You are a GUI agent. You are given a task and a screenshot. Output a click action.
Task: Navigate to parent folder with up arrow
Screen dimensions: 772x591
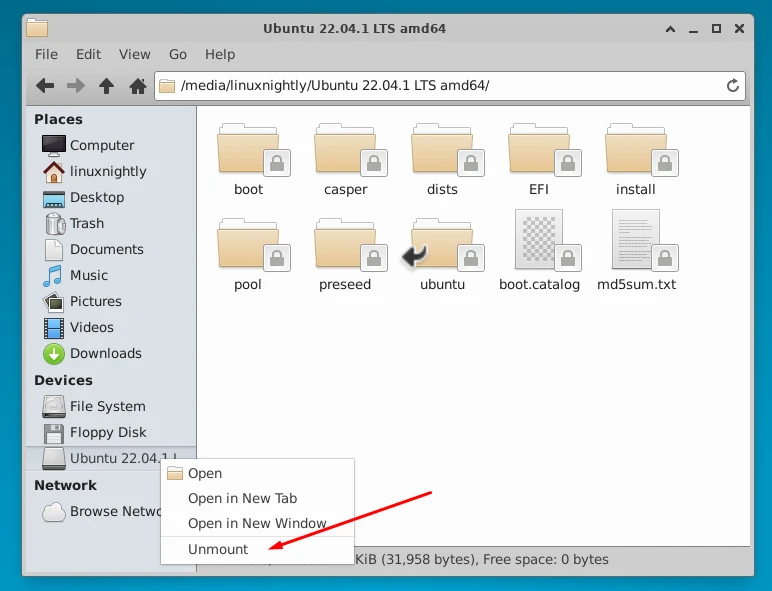tap(106, 86)
